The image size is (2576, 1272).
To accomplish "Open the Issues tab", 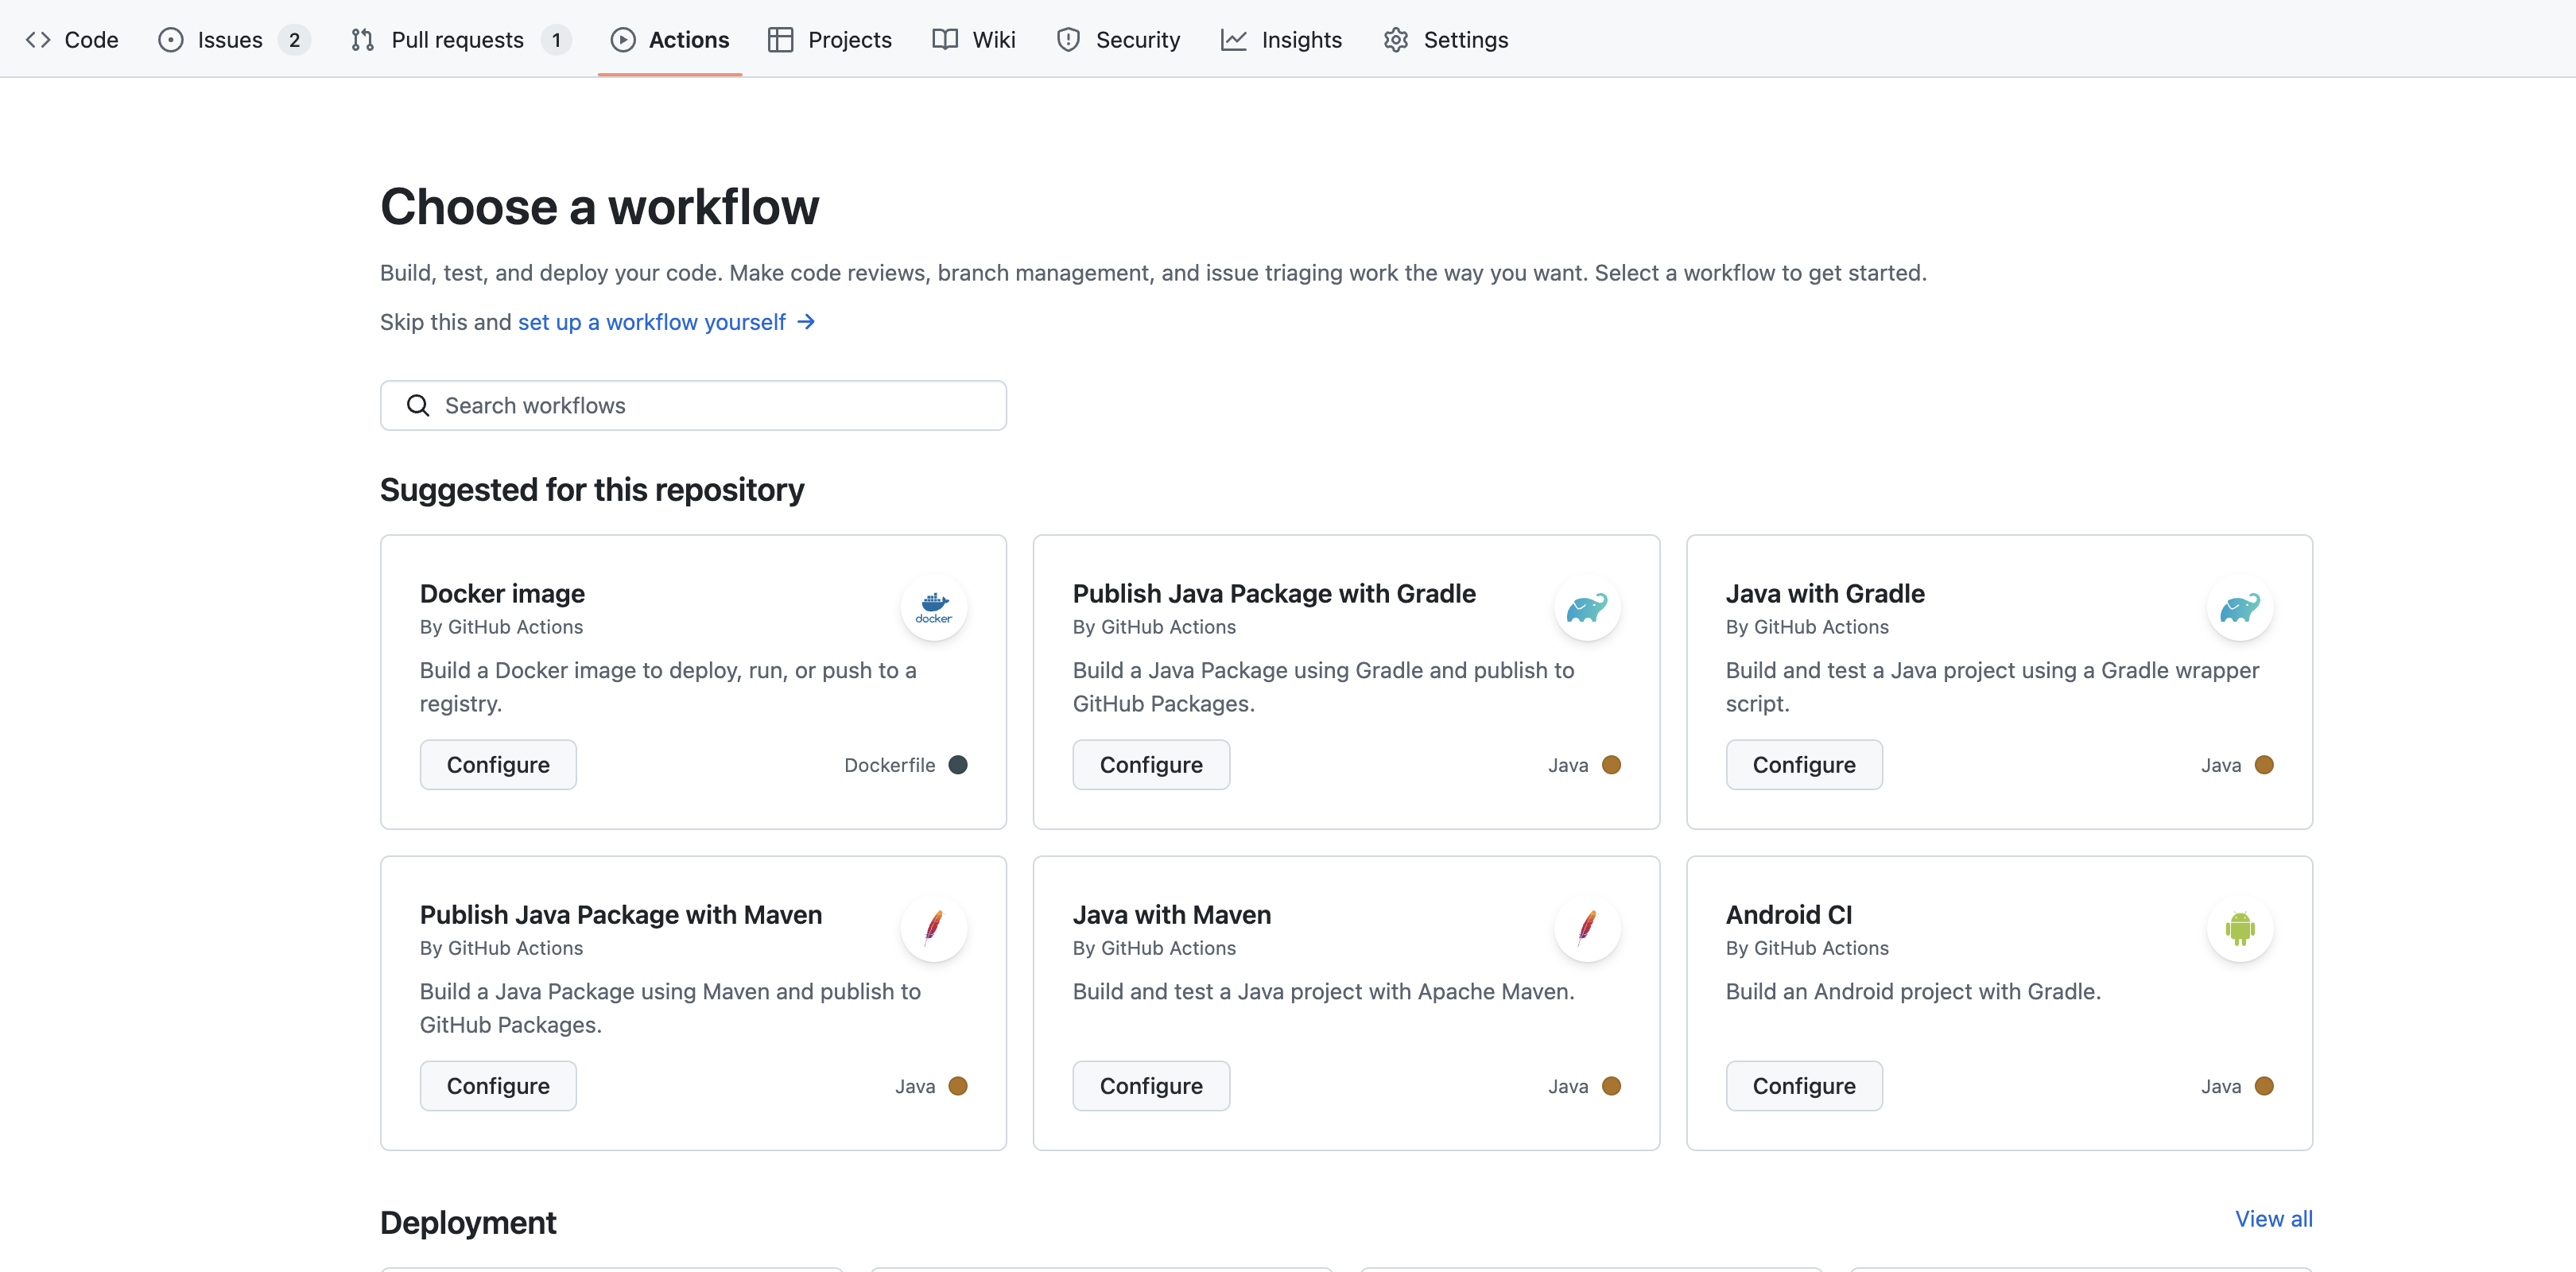I will (x=230, y=40).
